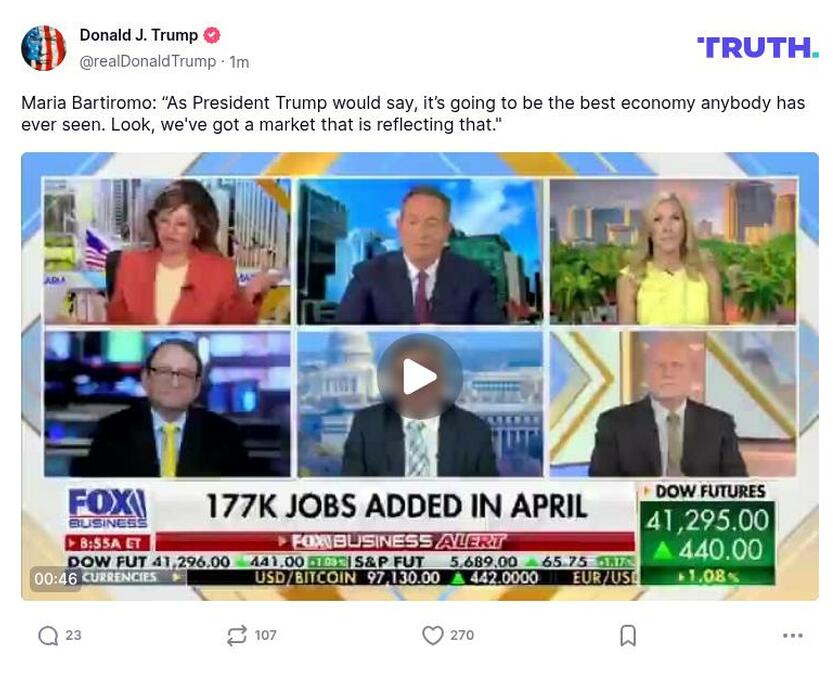Click the 177K JOBS ADDED headline banner
Viewport: 840px width, 674px height.
coord(396,506)
